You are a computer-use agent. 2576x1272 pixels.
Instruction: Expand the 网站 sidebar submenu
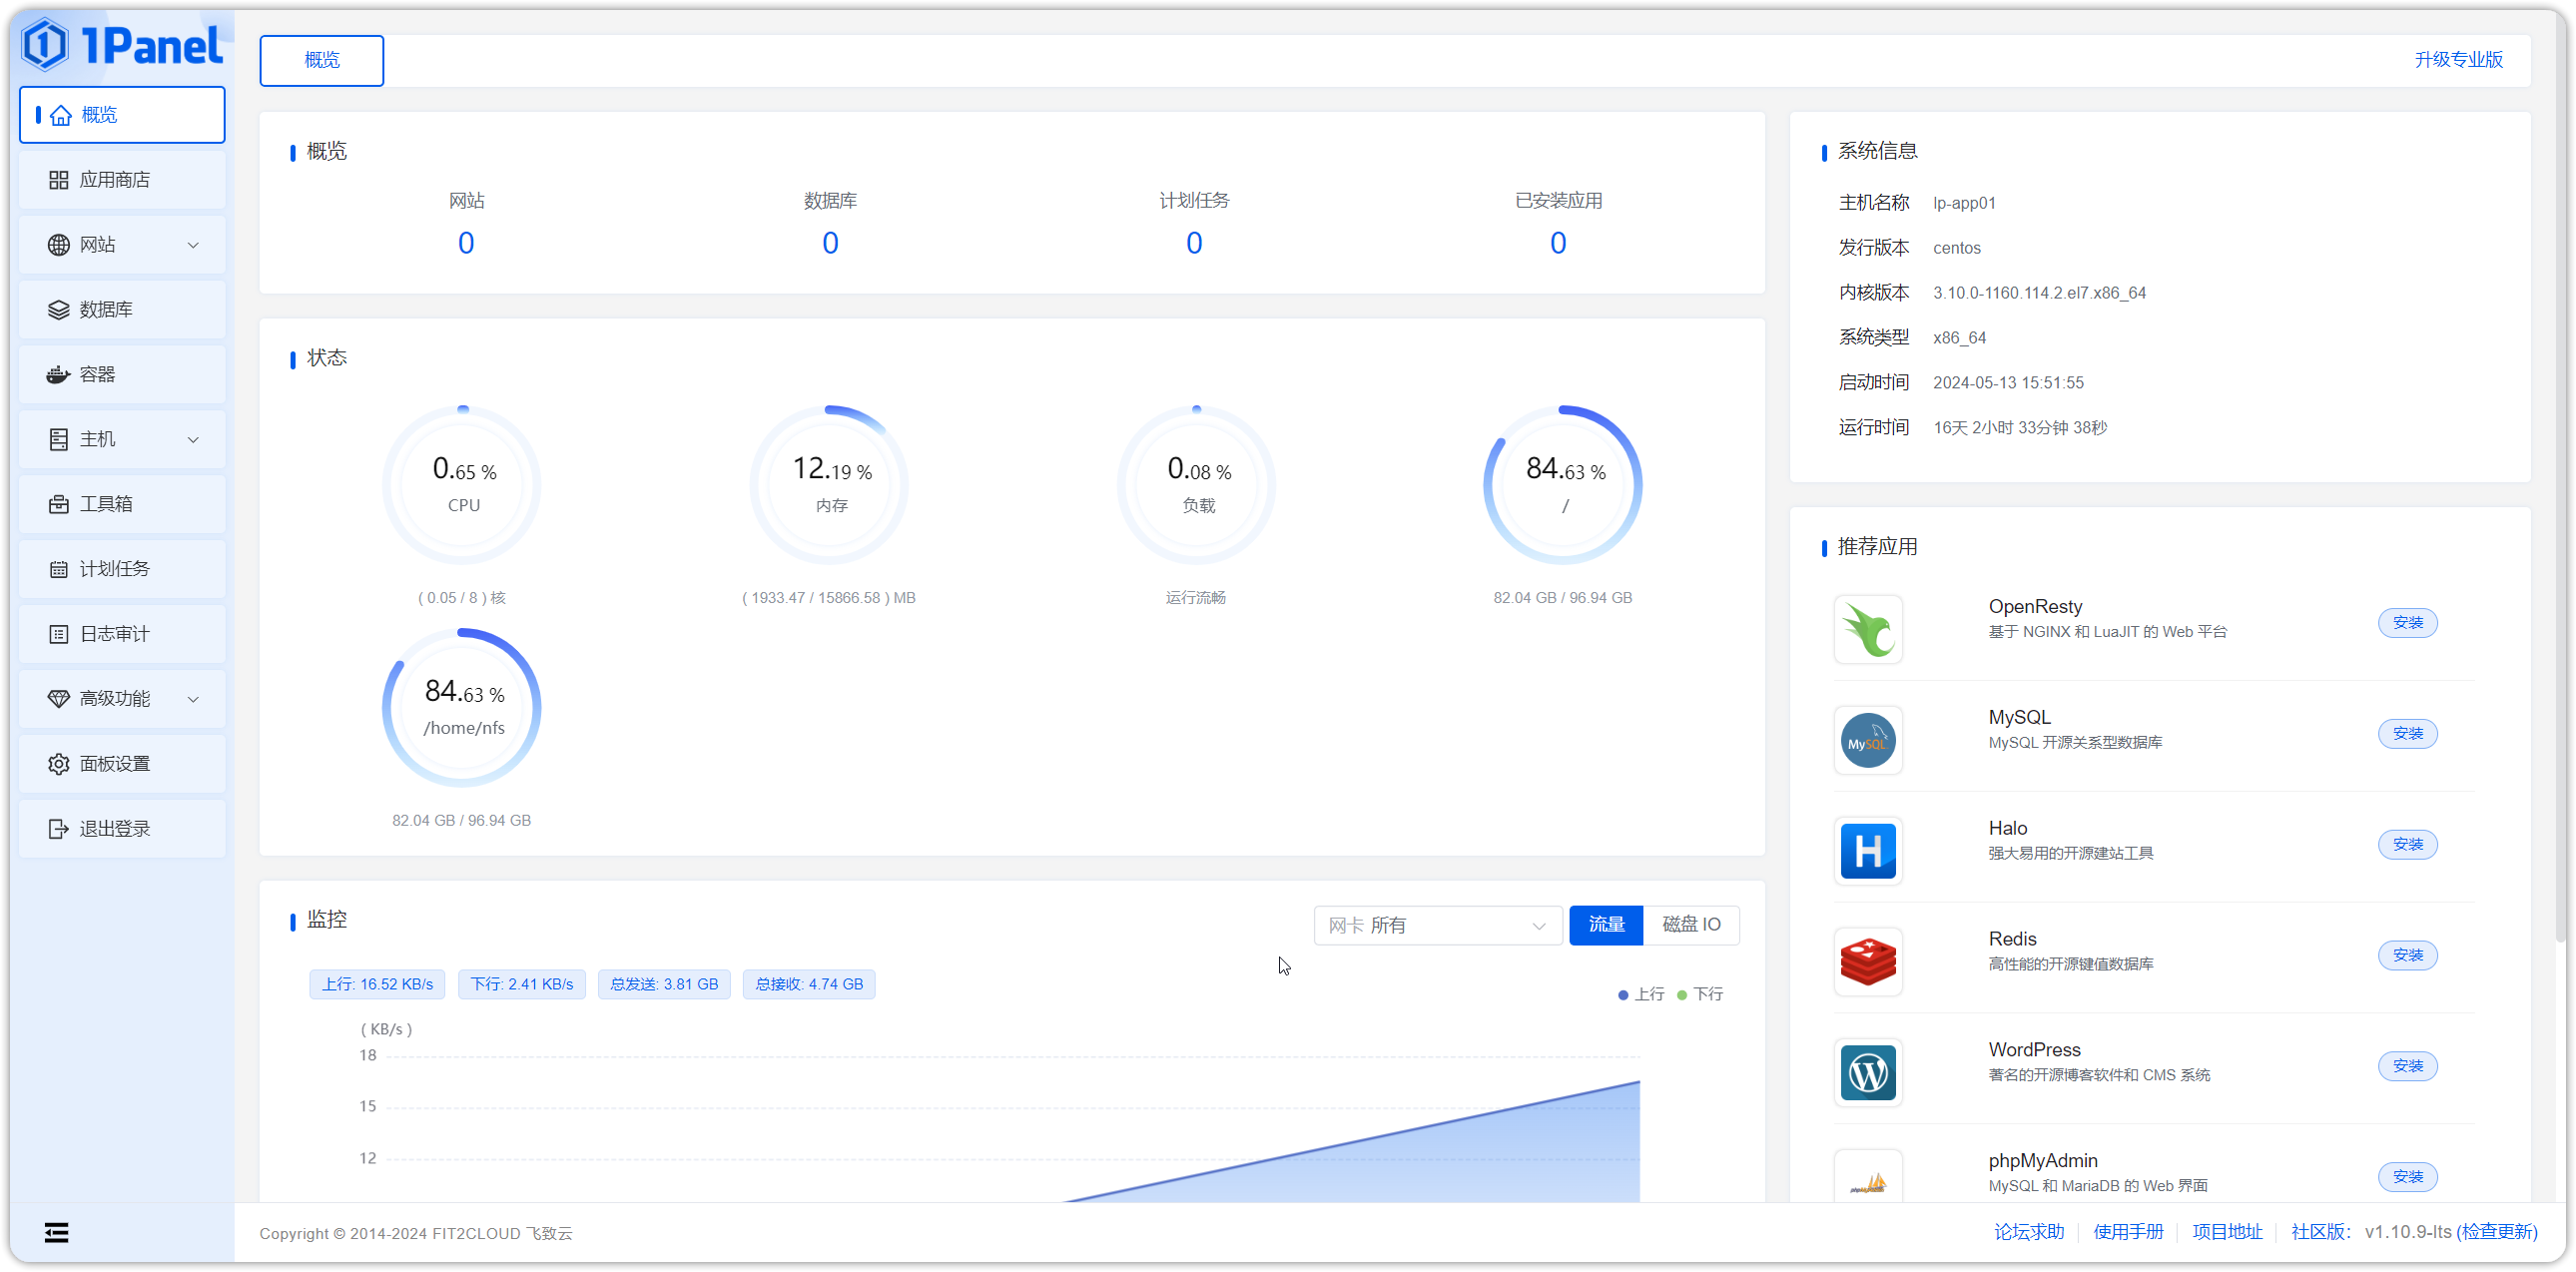pyautogui.click(x=193, y=245)
